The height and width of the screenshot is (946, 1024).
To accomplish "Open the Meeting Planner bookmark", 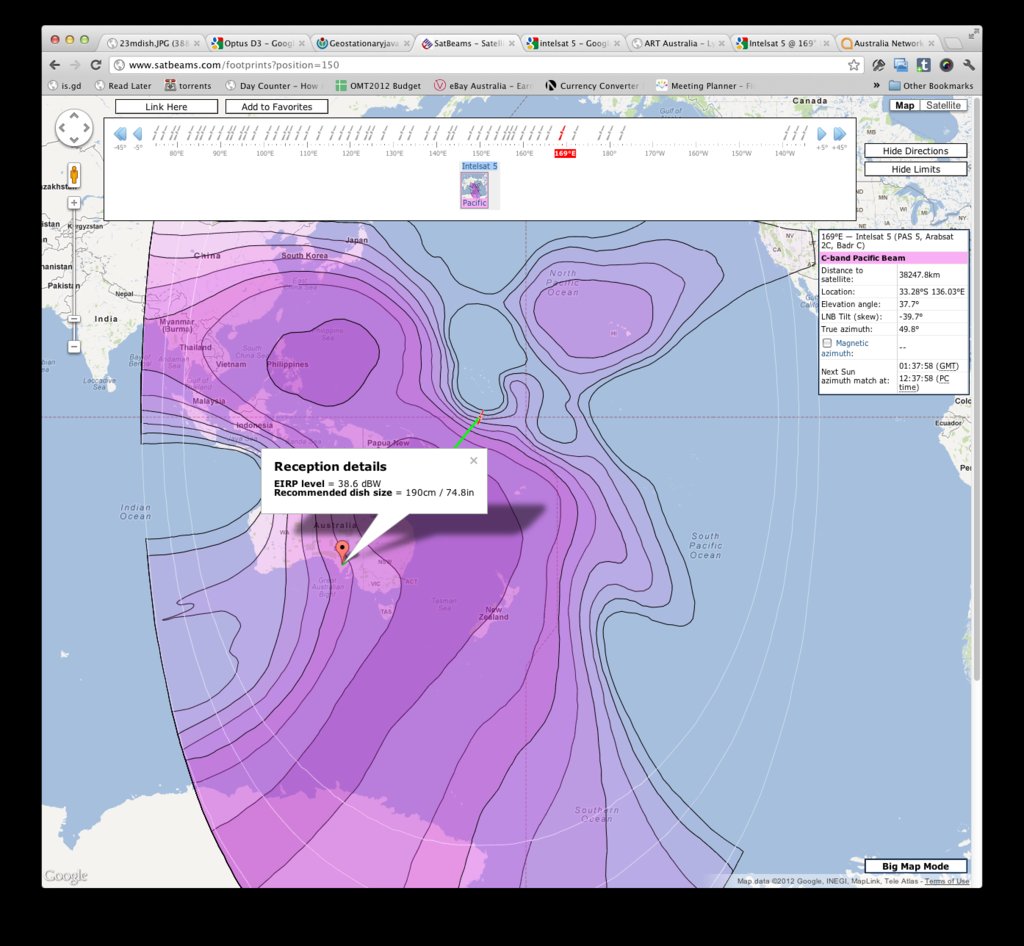I will coord(705,86).
